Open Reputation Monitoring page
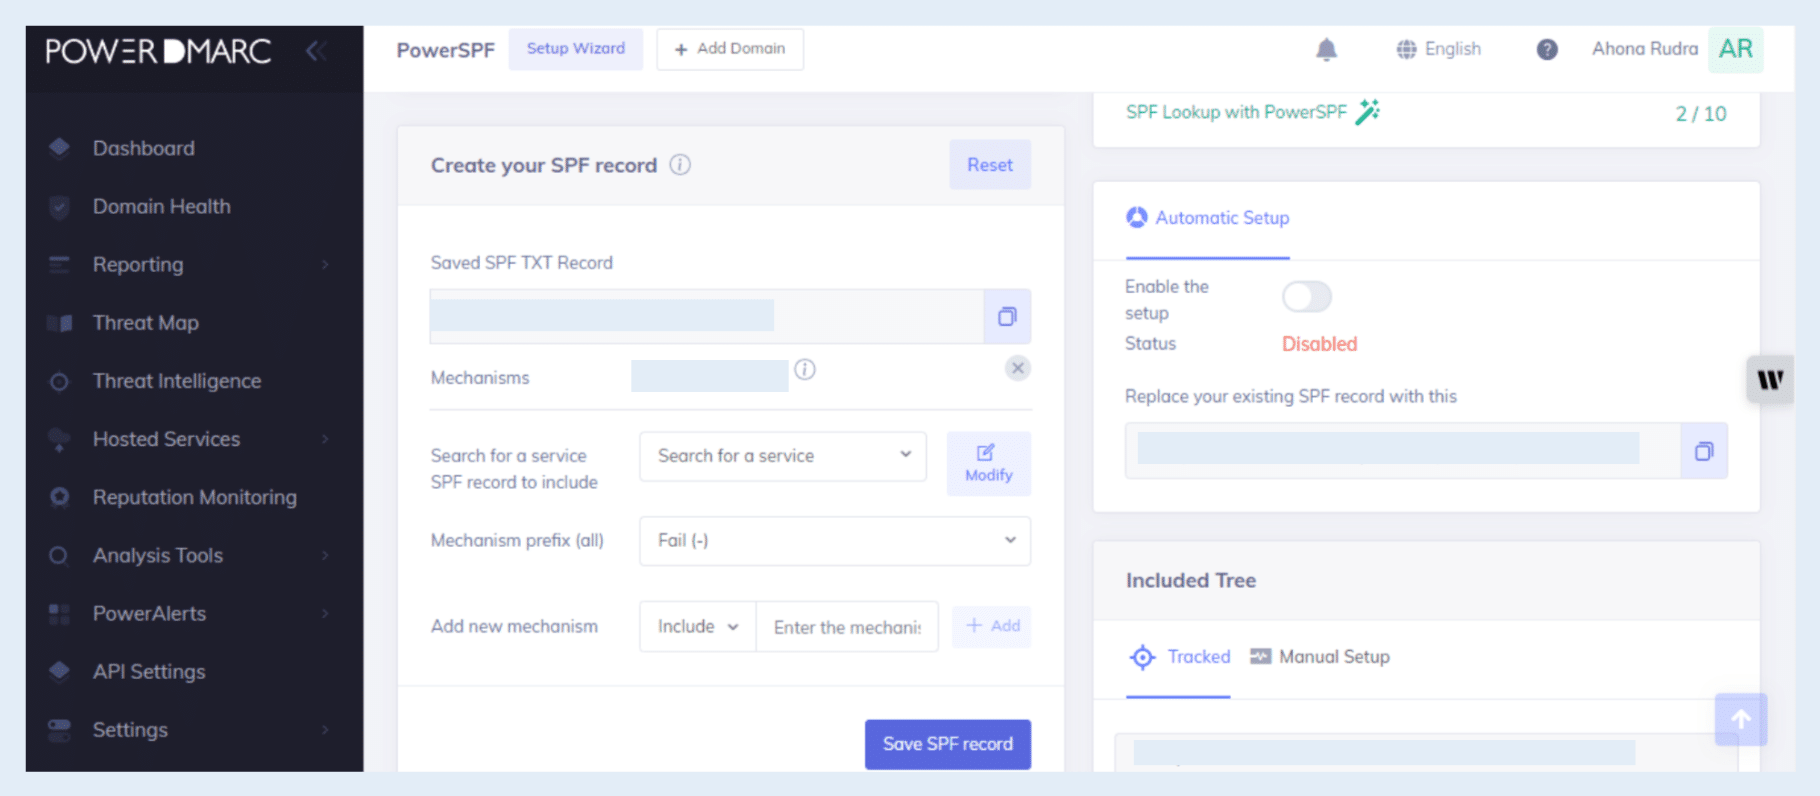 195,497
